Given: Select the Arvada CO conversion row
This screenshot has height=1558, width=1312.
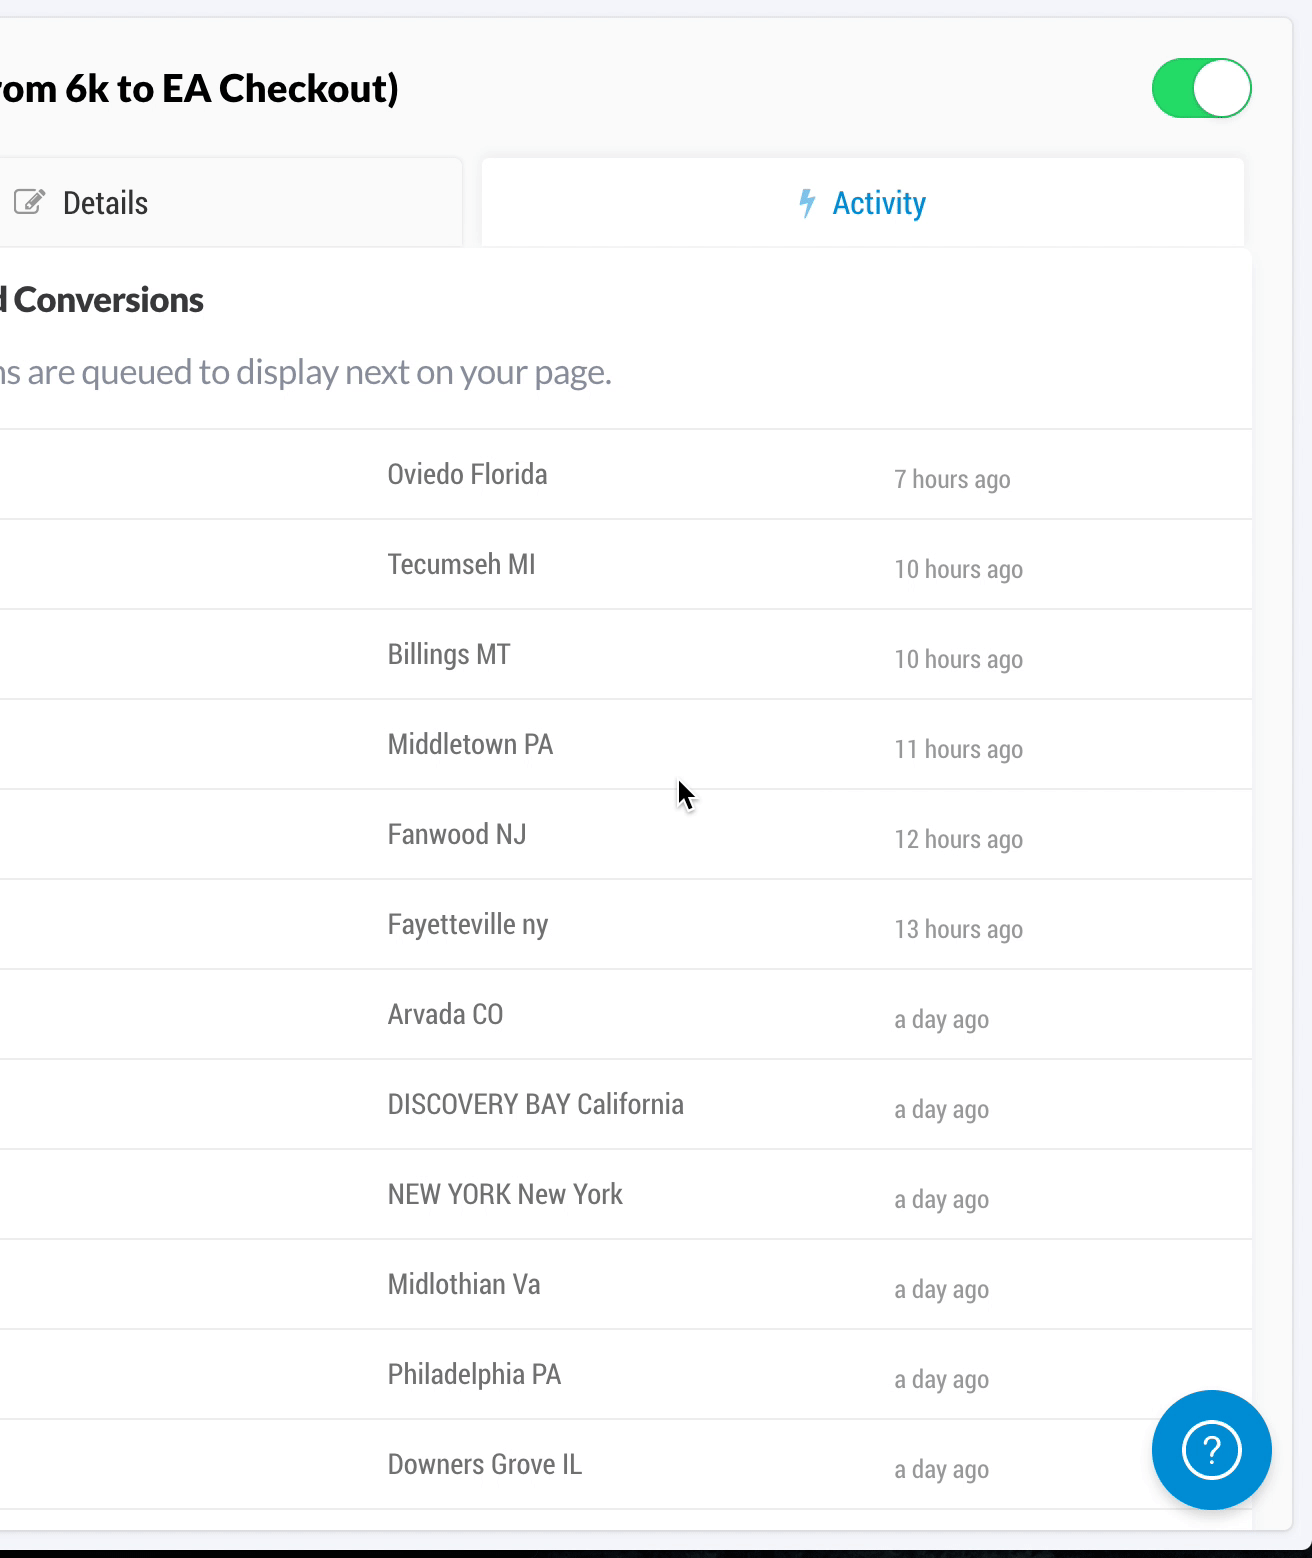Looking at the screenshot, I should (626, 1014).
